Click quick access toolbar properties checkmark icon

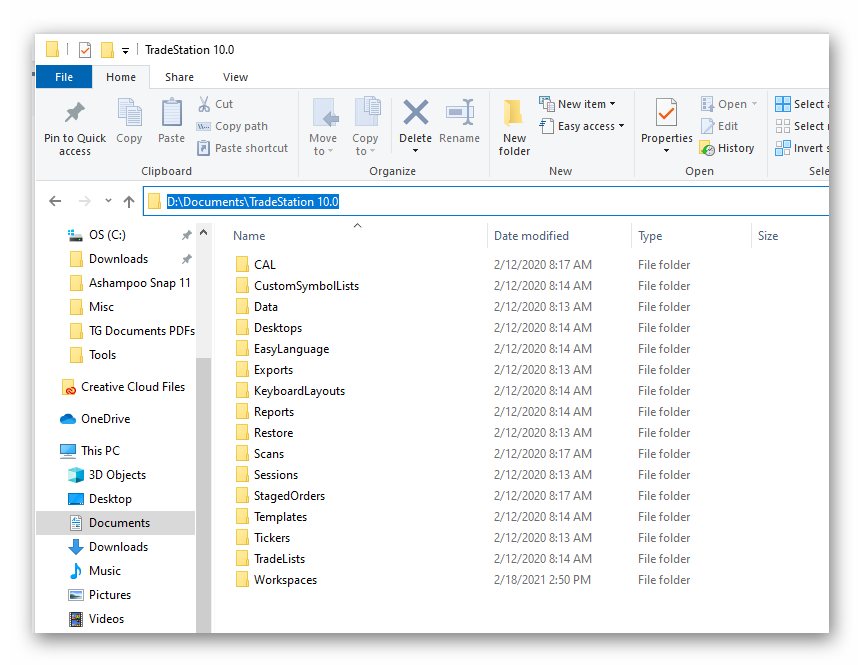point(85,50)
